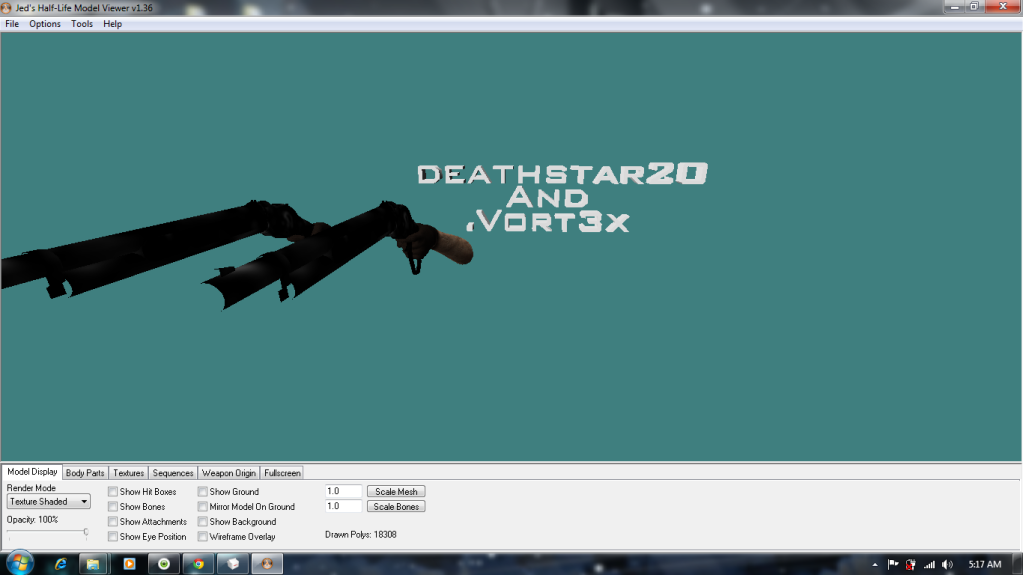Enable Show Eye Position checkbox

point(113,536)
